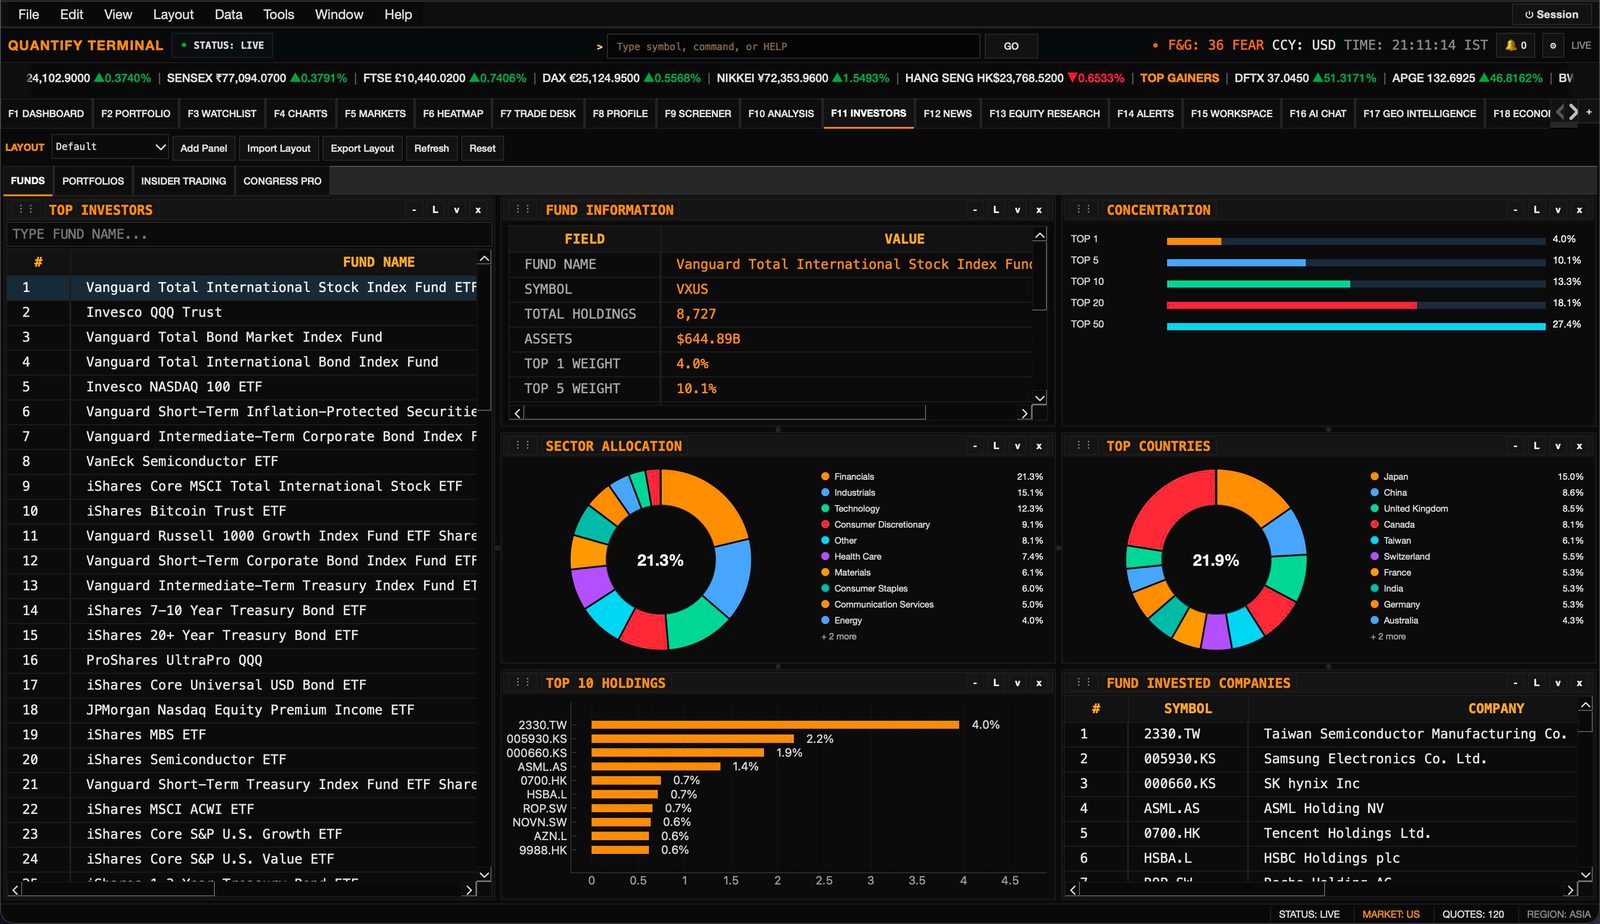Collapse Top Countries panel with the v button
1600x924 pixels.
pyautogui.click(x=1558, y=446)
